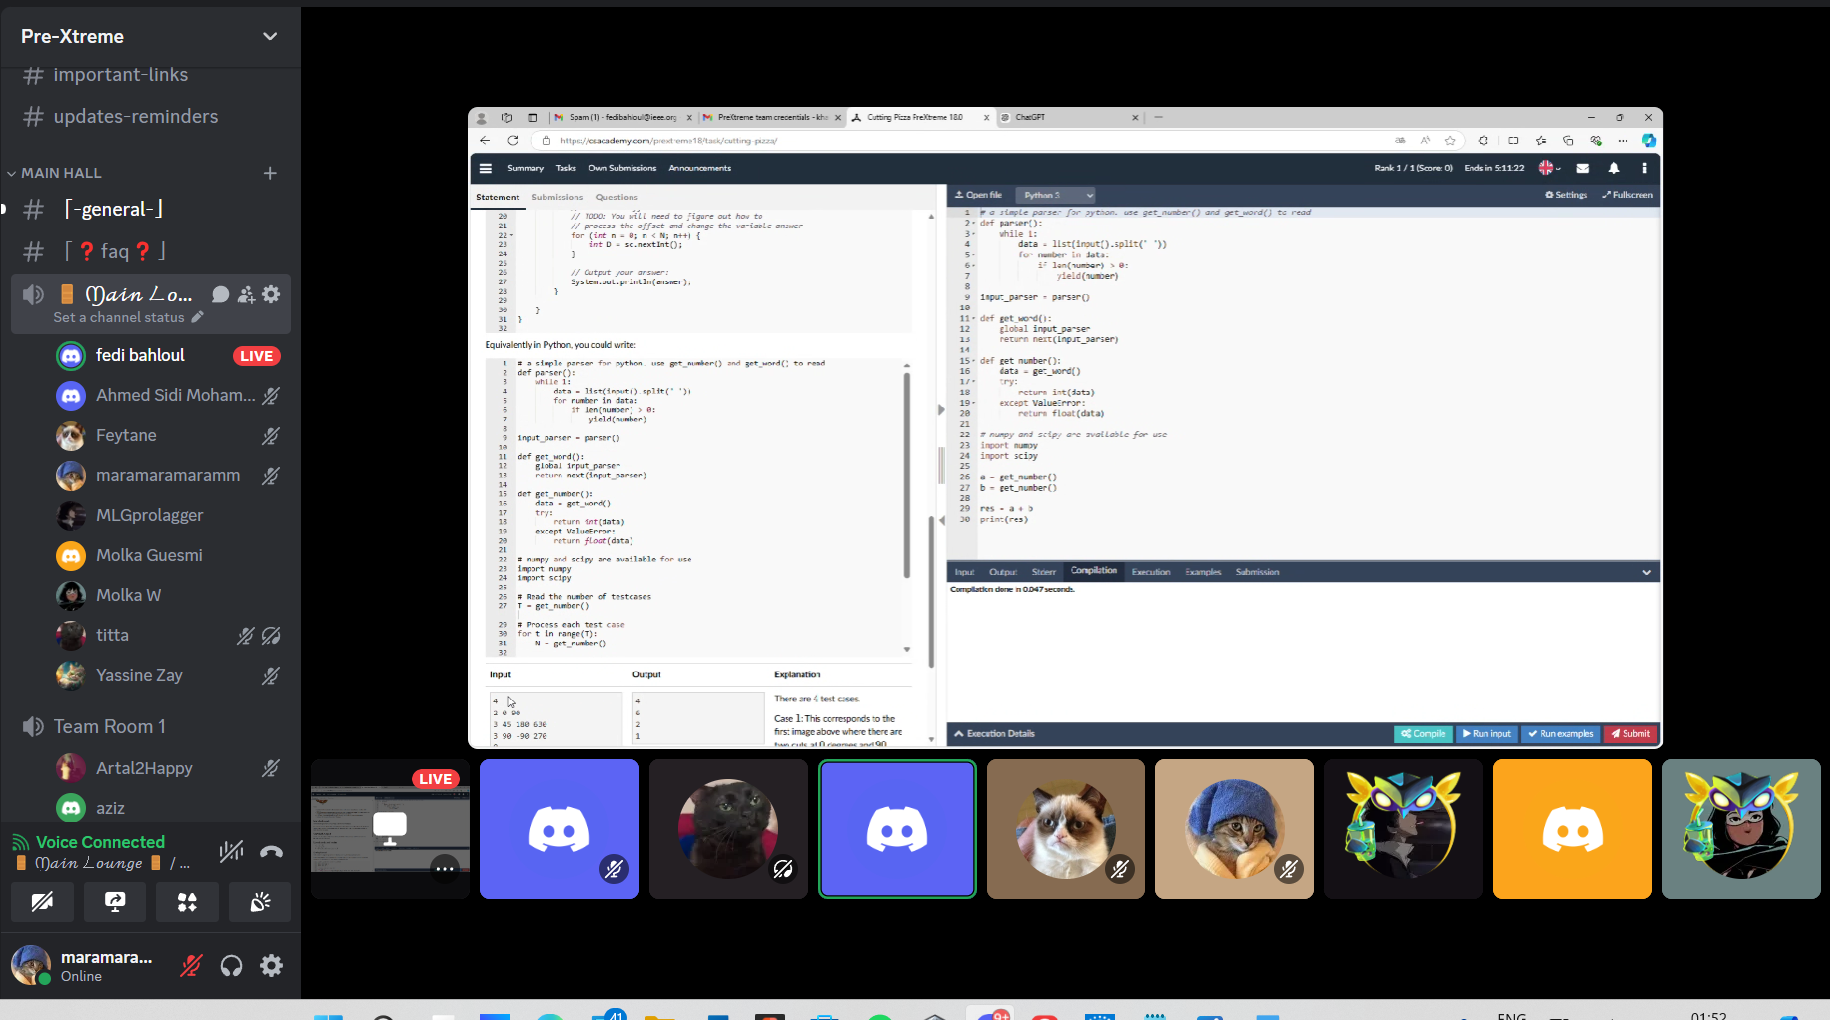Open the soundboard icon
This screenshot has height=1020, width=1830.
260,902
